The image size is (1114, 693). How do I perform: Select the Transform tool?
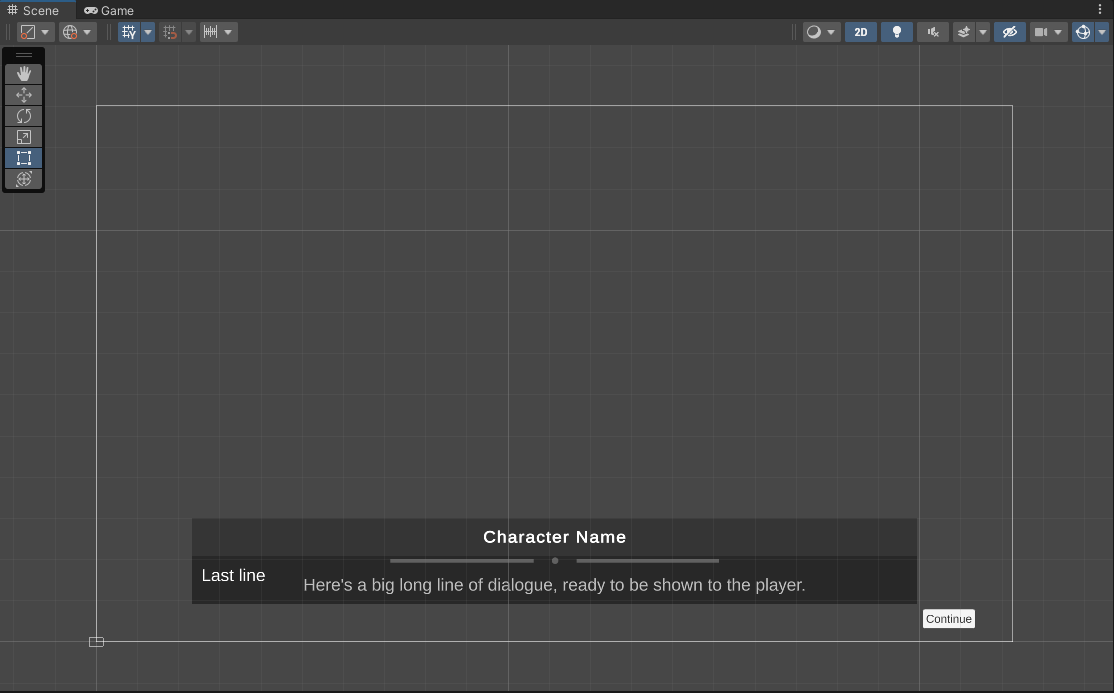24,179
